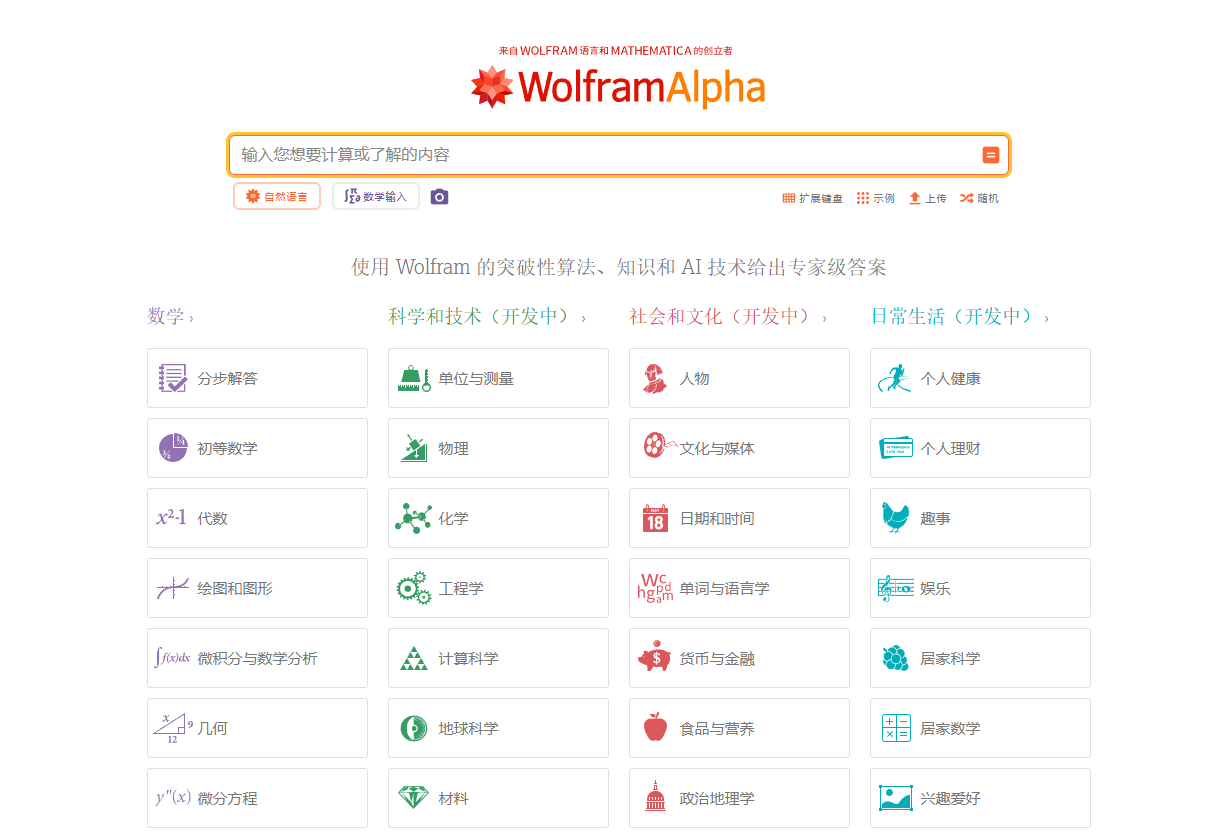Open 数学 category heading
This screenshot has width=1225, height=836.
(170, 316)
